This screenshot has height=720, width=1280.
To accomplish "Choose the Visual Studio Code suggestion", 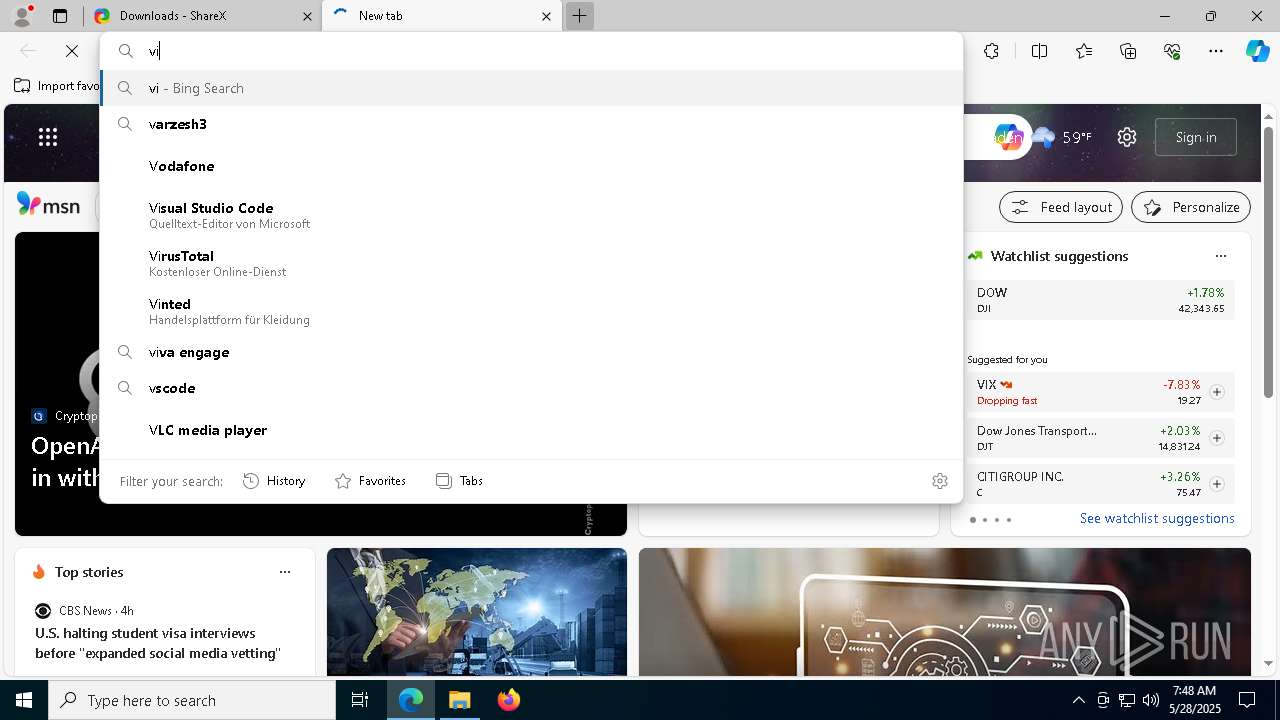I will (x=532, y=215).
